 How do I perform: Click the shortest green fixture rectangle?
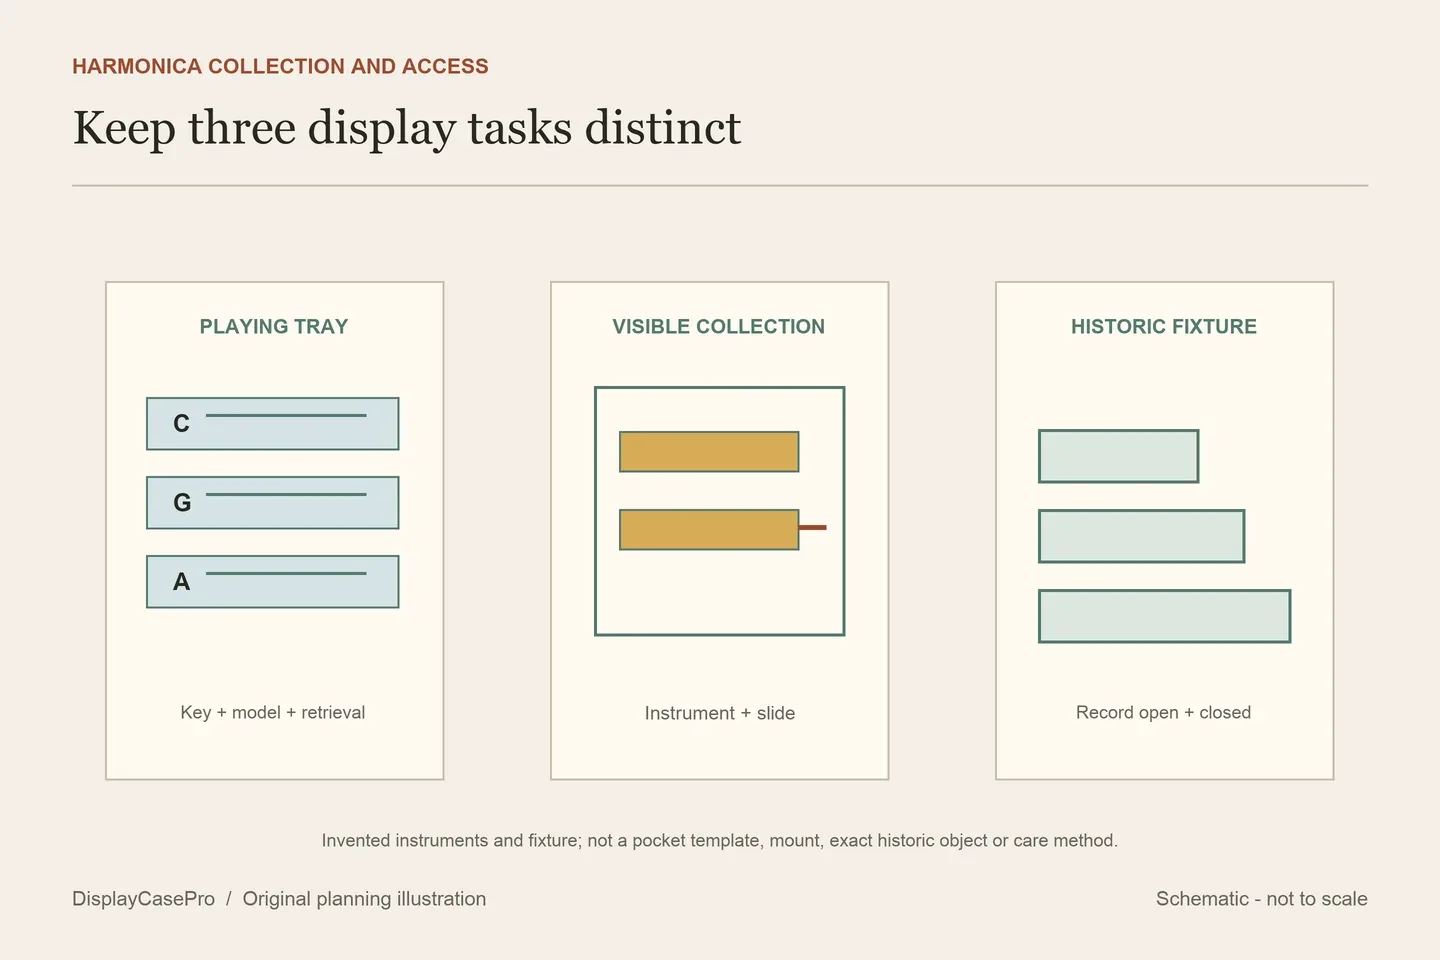[1119, 456]
